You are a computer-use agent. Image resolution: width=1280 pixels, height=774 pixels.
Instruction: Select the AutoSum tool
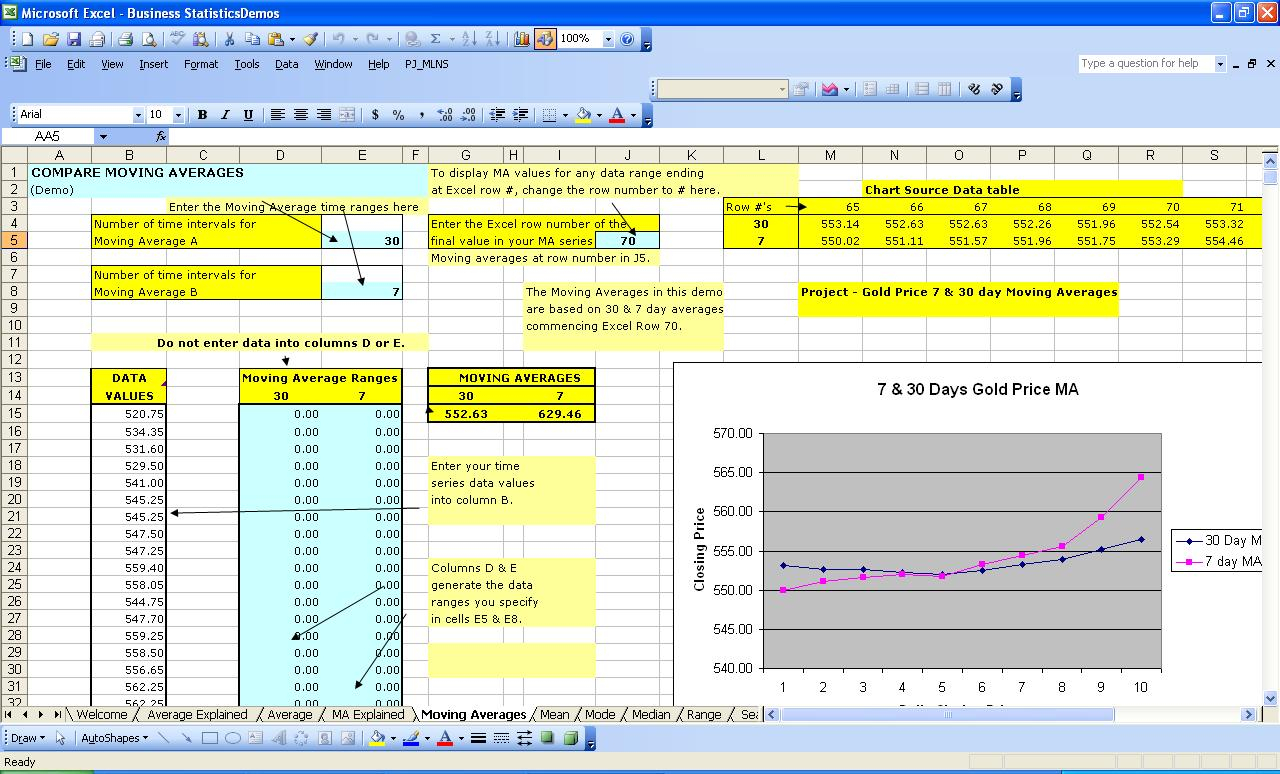tap(437, 39)
